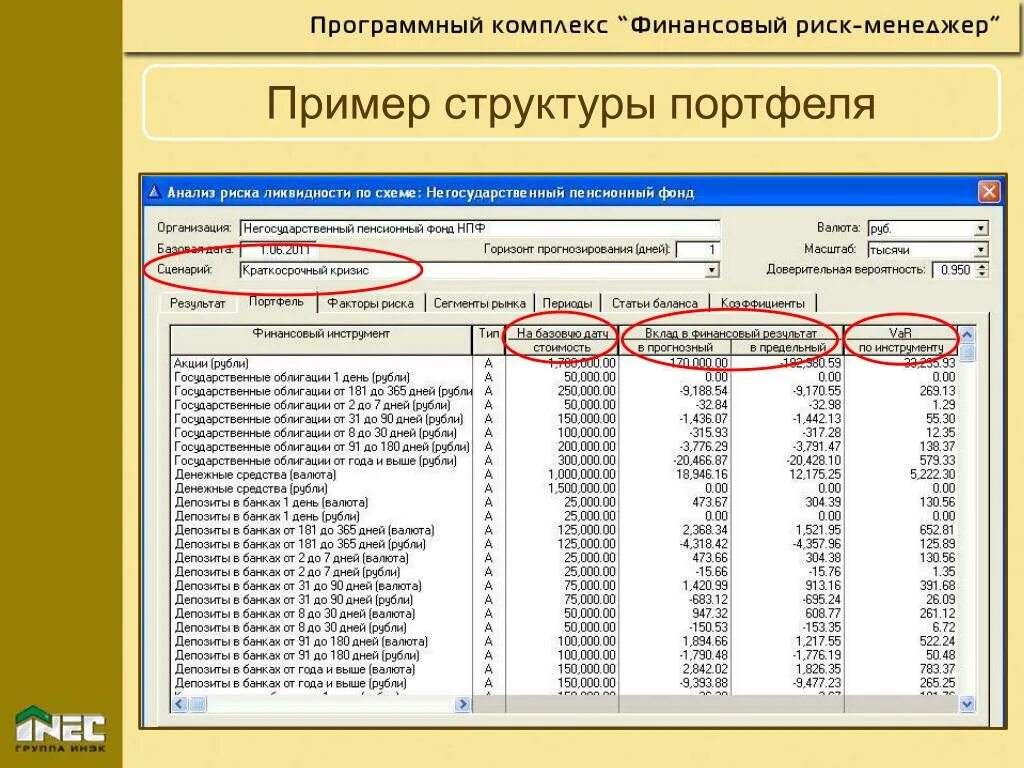Select Депозиты от 31 до 90 дней (рубли)
The height and width of the screenshot is (768, 1024).
[x=565, y=600]
